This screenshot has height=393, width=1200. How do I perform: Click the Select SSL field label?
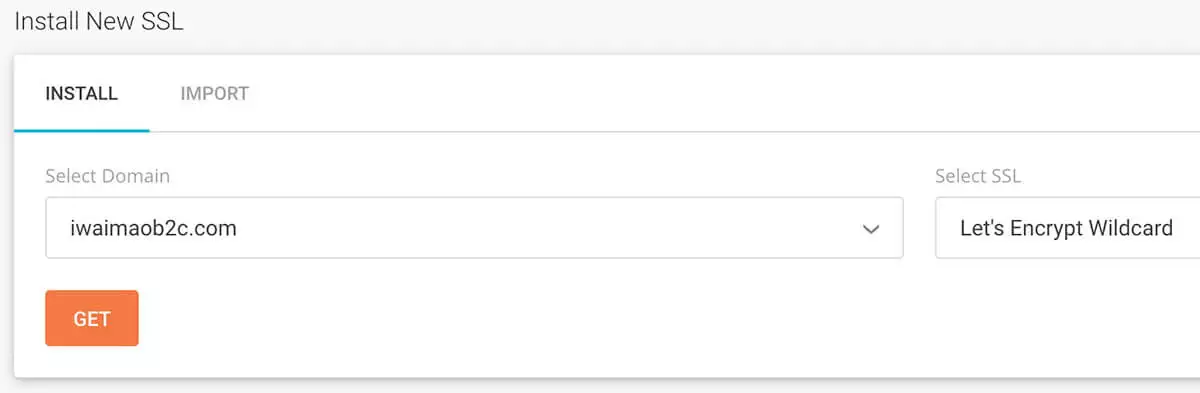pyautogui.click(x=978, y=176)
